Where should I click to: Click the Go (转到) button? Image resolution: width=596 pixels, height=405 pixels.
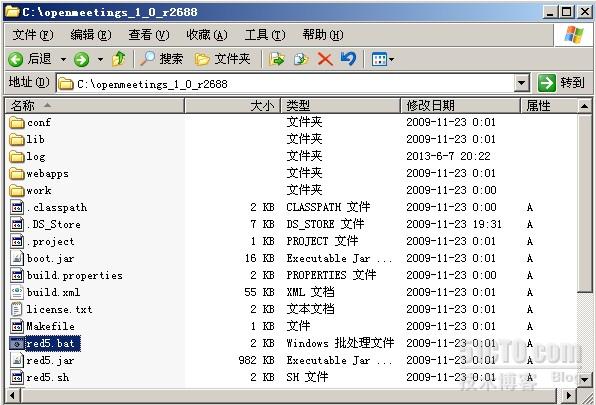point(561,82)
